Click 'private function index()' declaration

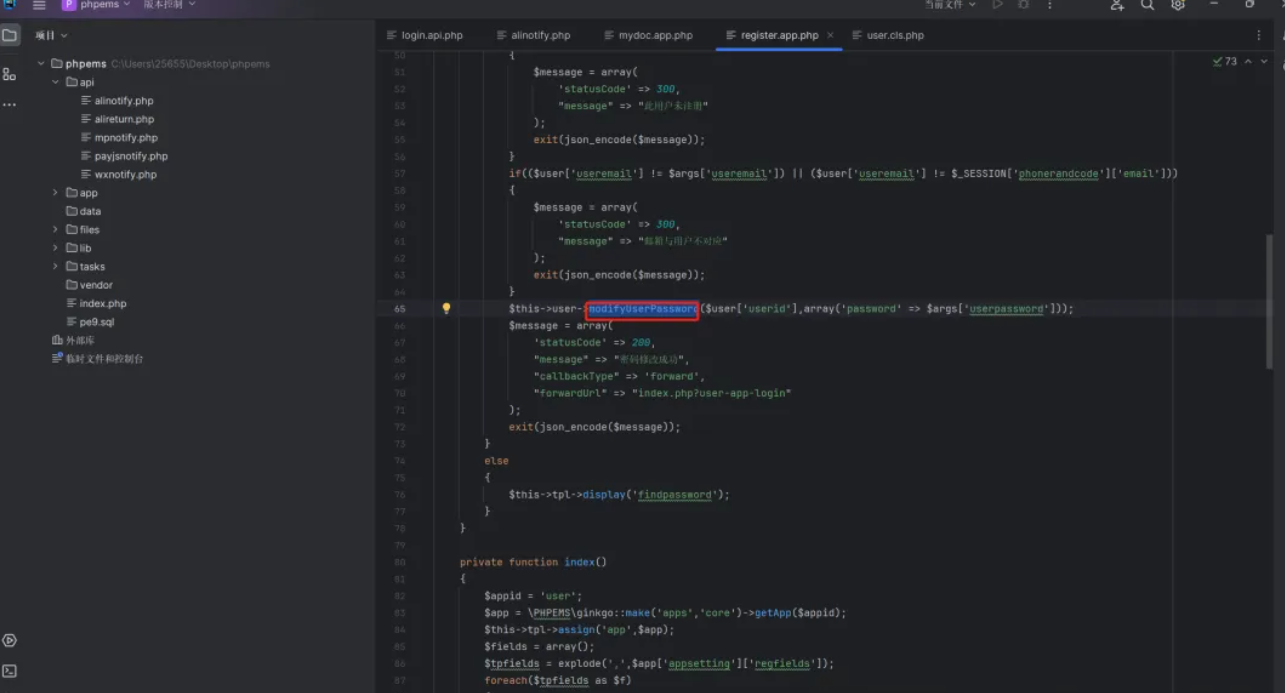point(533,562)
